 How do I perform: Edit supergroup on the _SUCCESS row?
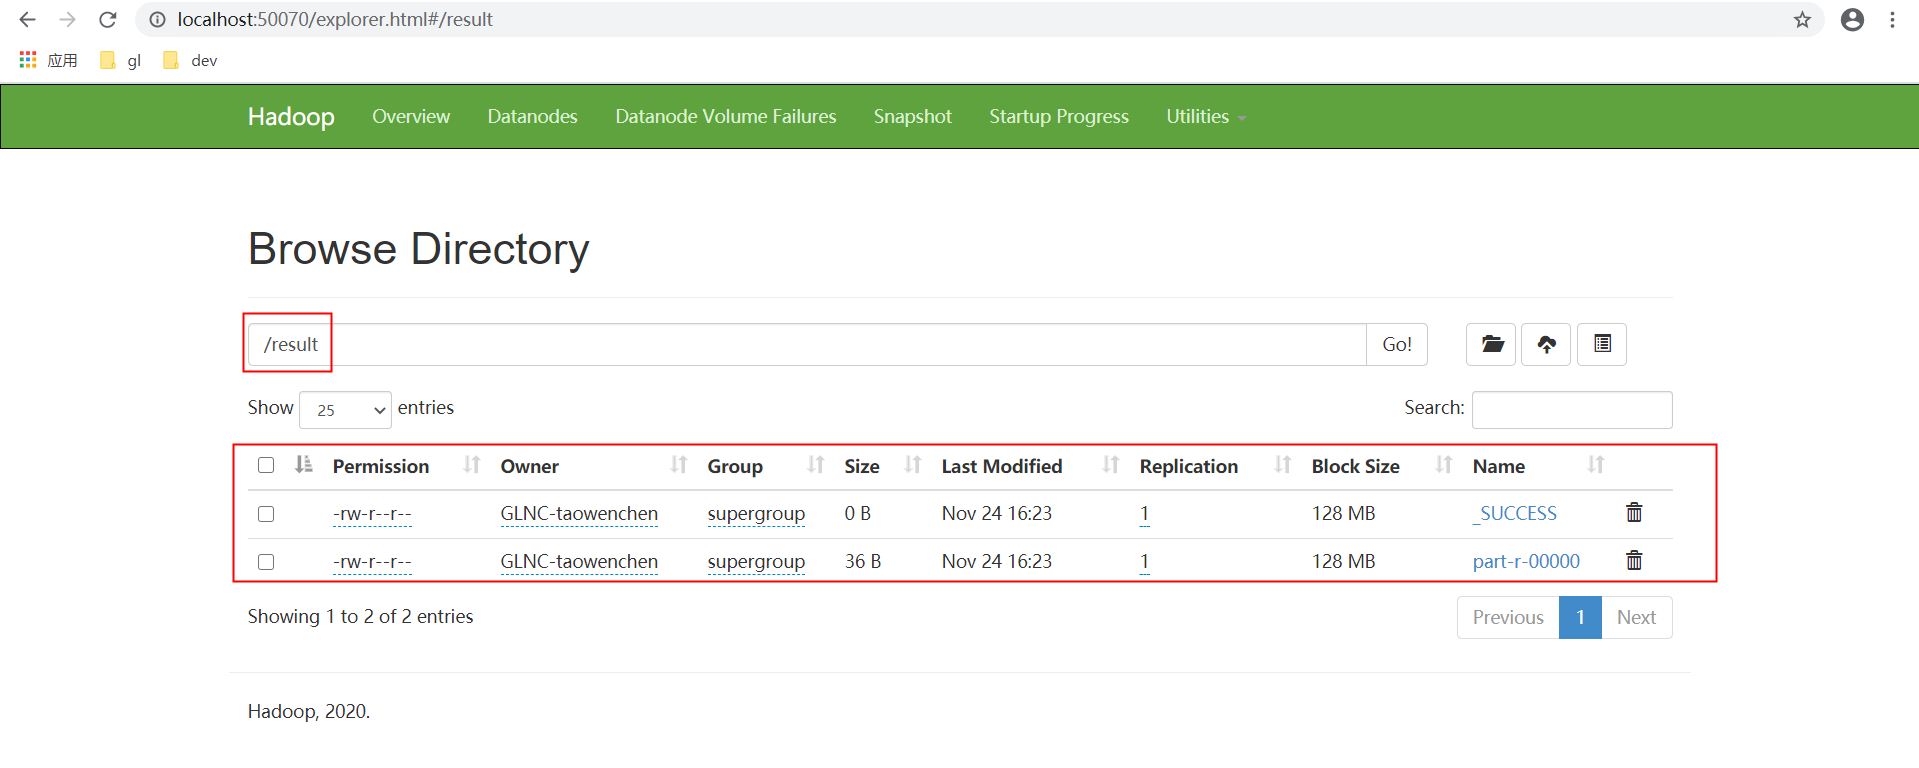[x=756, y=513]
